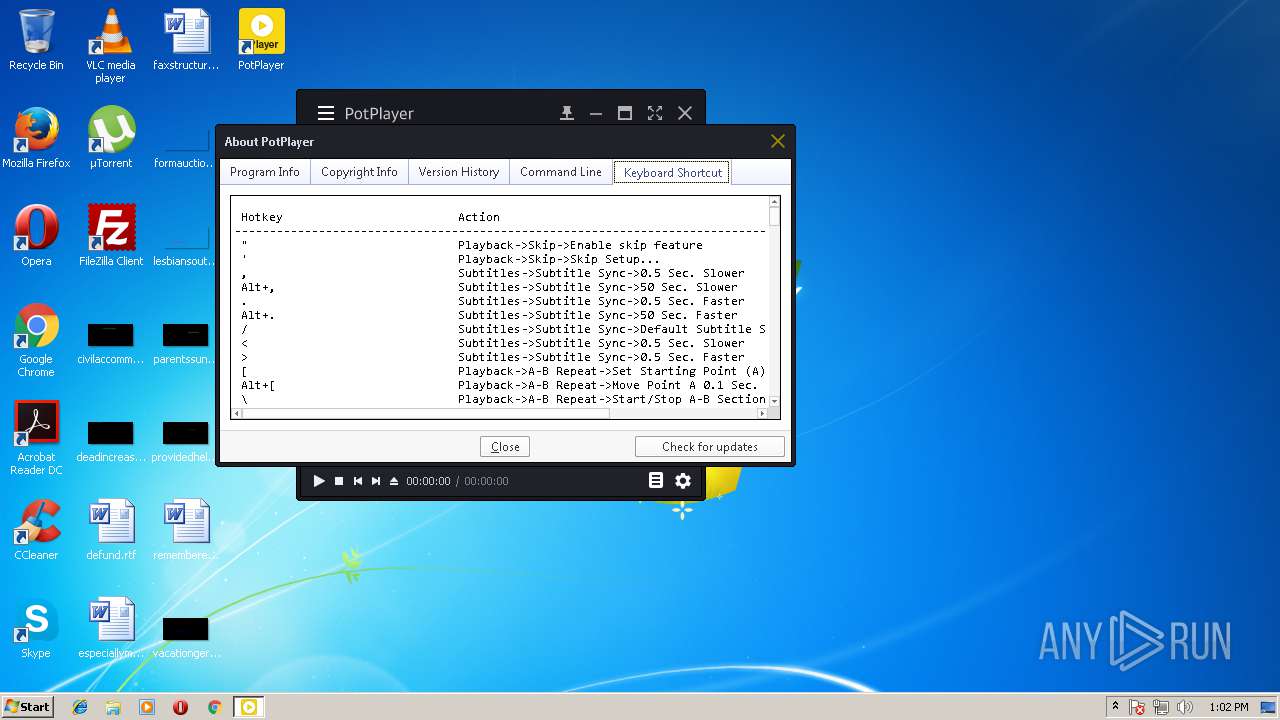
Task: Click the 00:00:00 elapsed time display
Action: tap(428, 481)
